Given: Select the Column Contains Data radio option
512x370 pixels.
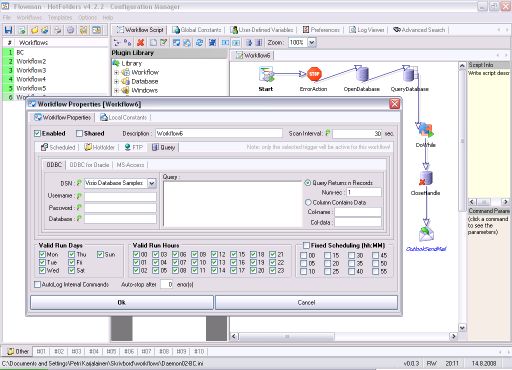Looking at the screenshot, I should pyautogui.click(x=308, y=202).
